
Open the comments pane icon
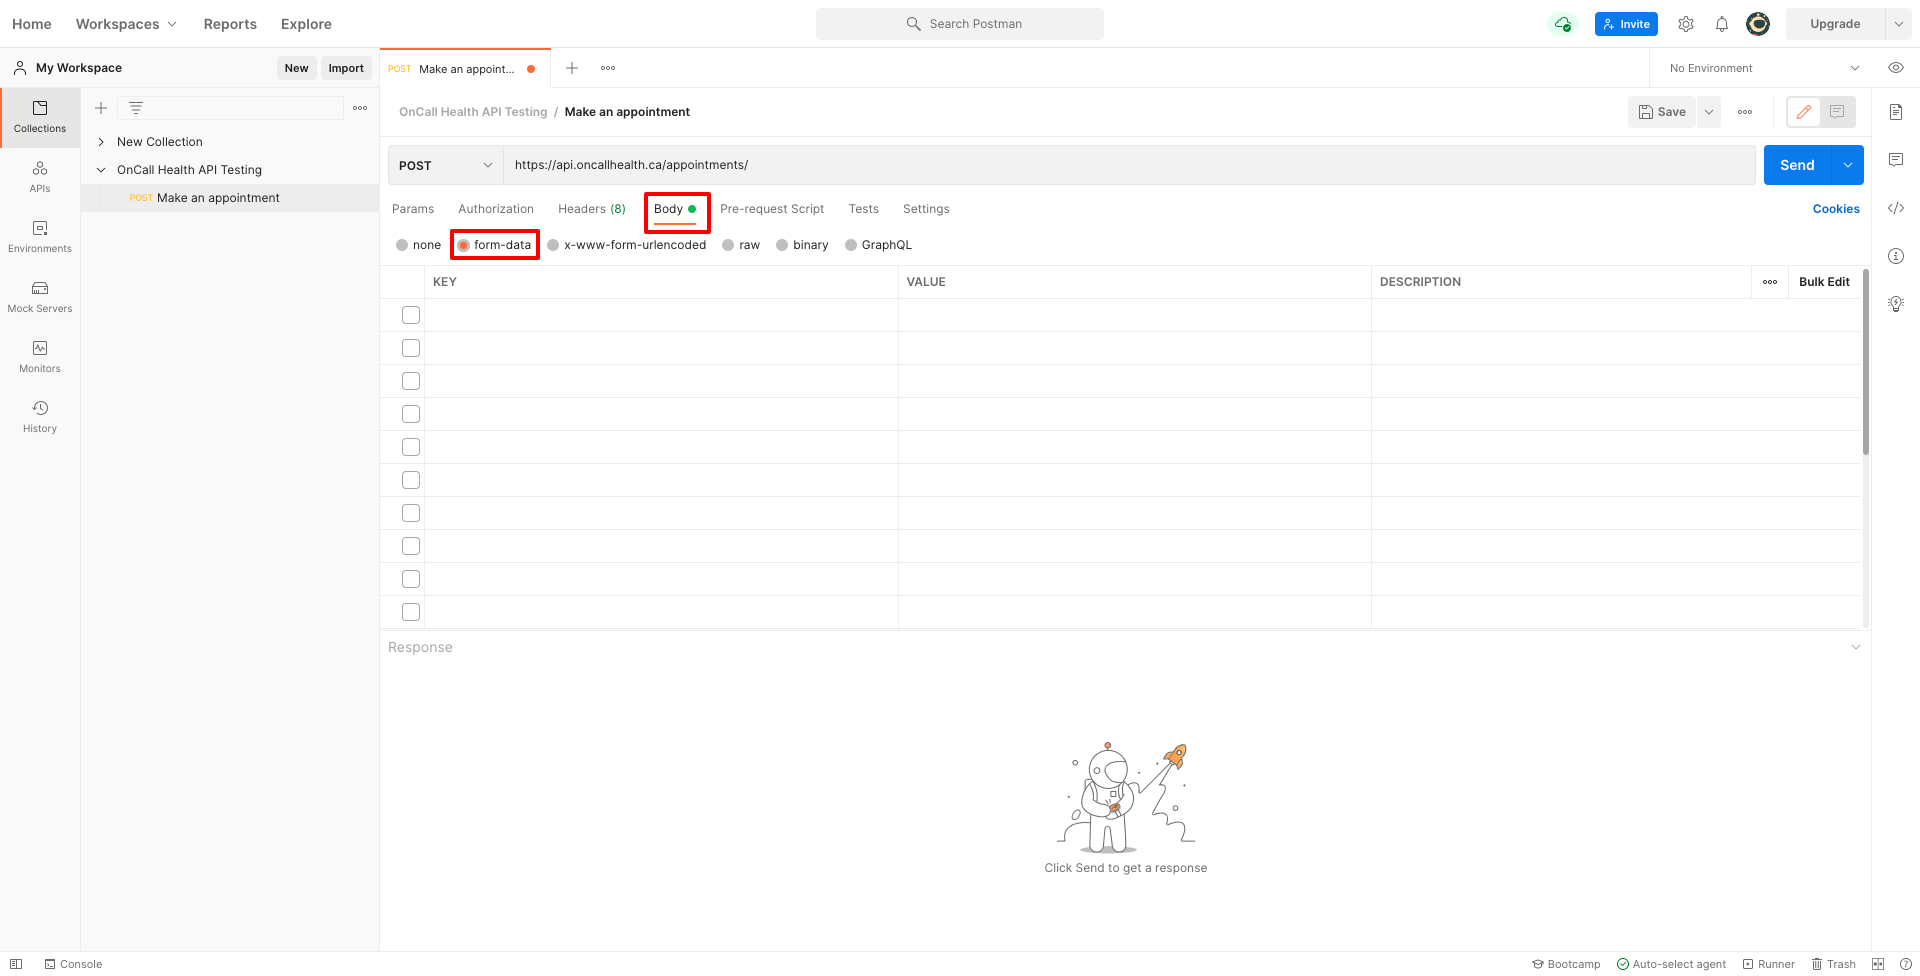(1896, 160)
